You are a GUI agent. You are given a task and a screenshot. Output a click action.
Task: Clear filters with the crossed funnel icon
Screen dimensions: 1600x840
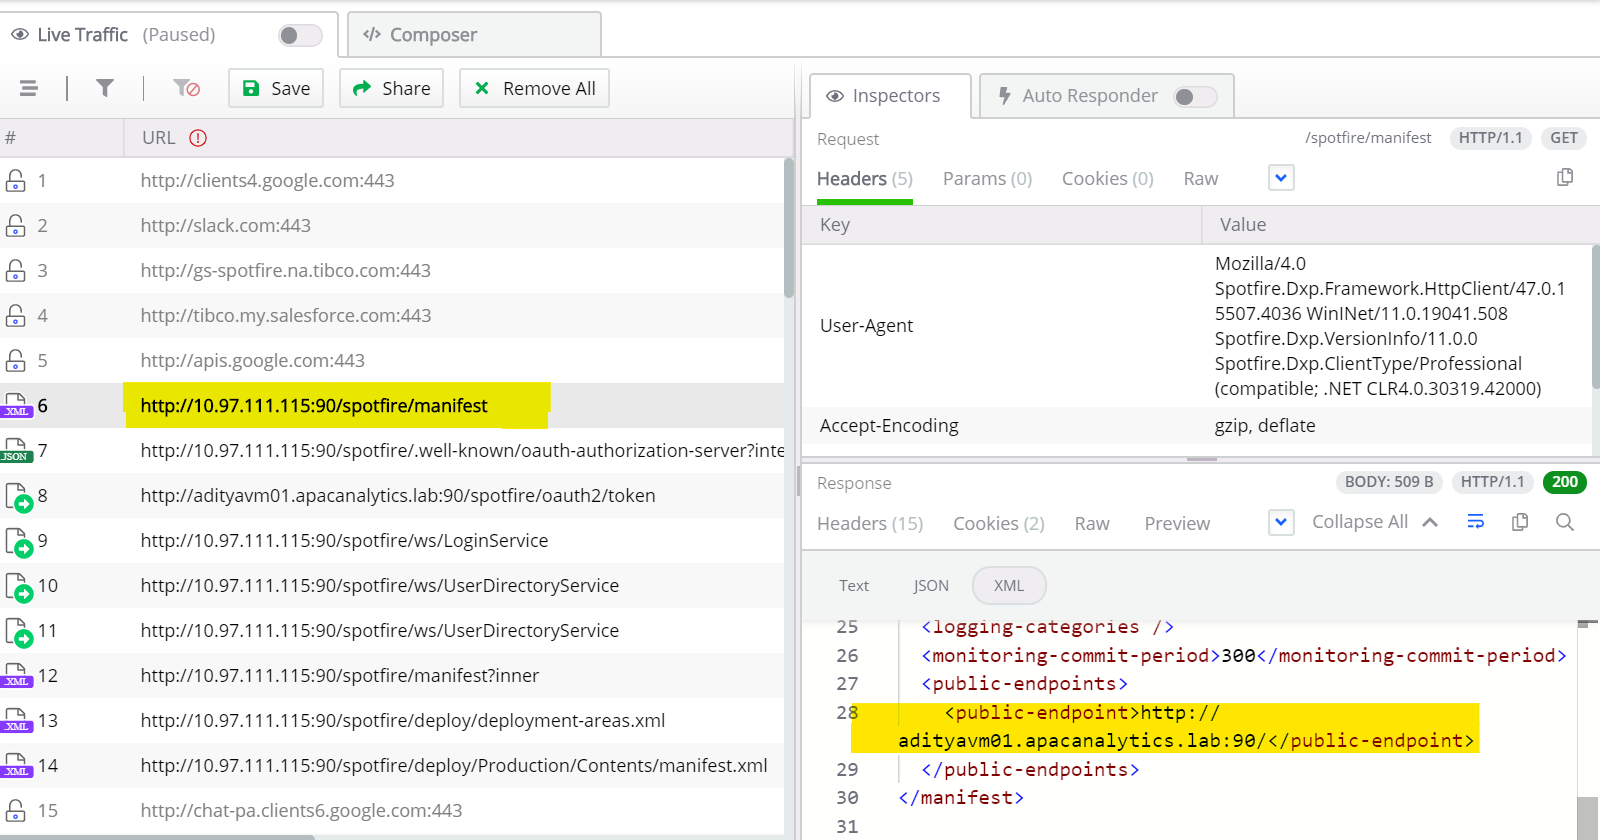186,88
